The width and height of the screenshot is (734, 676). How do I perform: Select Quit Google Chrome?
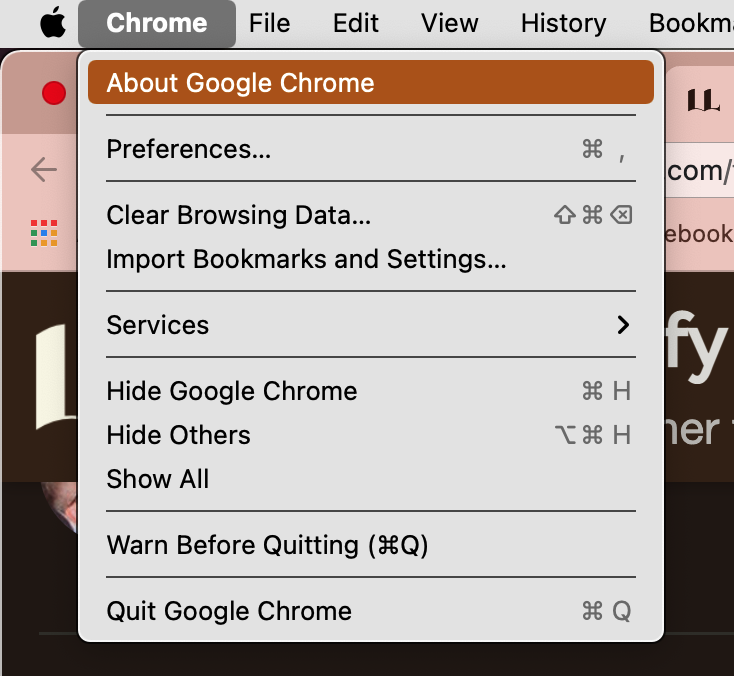371,611
